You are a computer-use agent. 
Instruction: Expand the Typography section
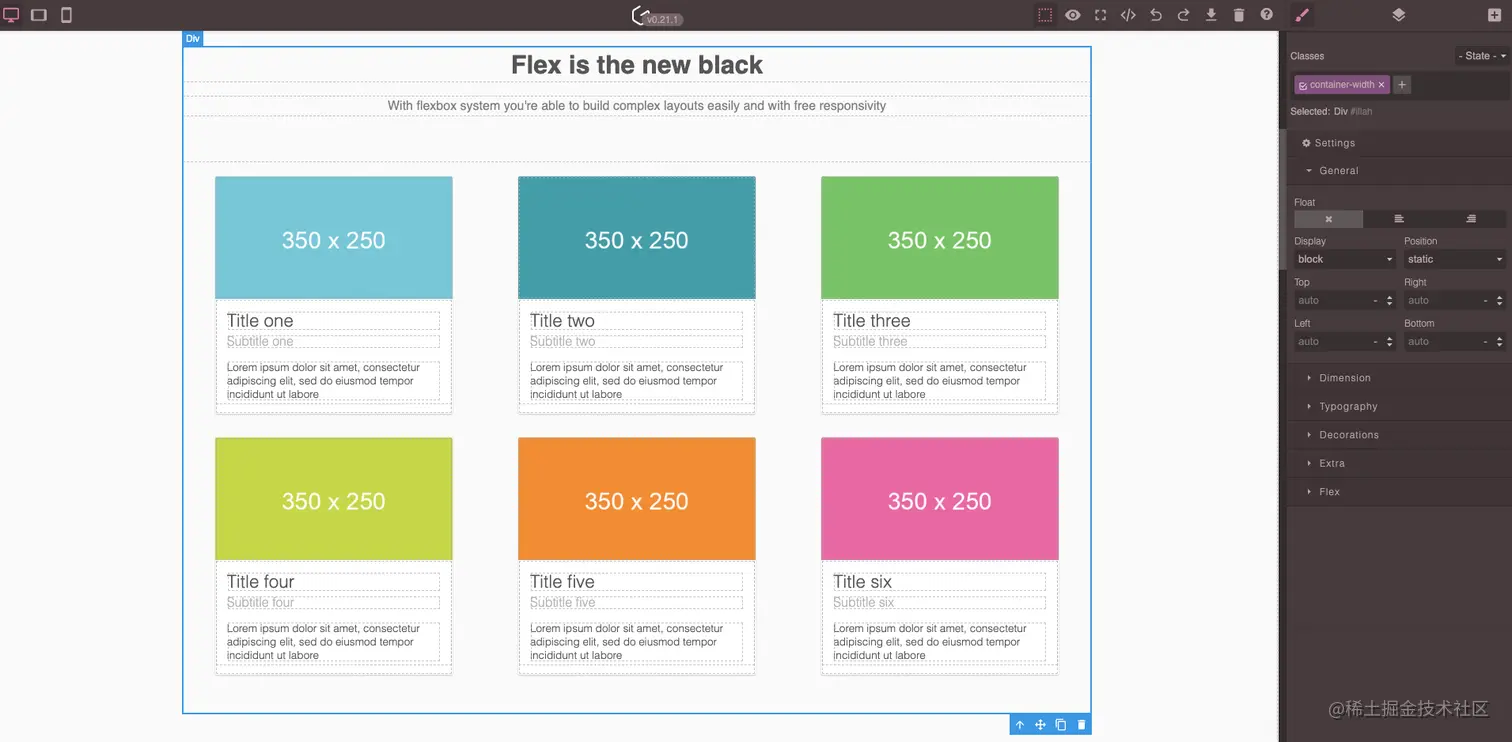coord(1398,407)
